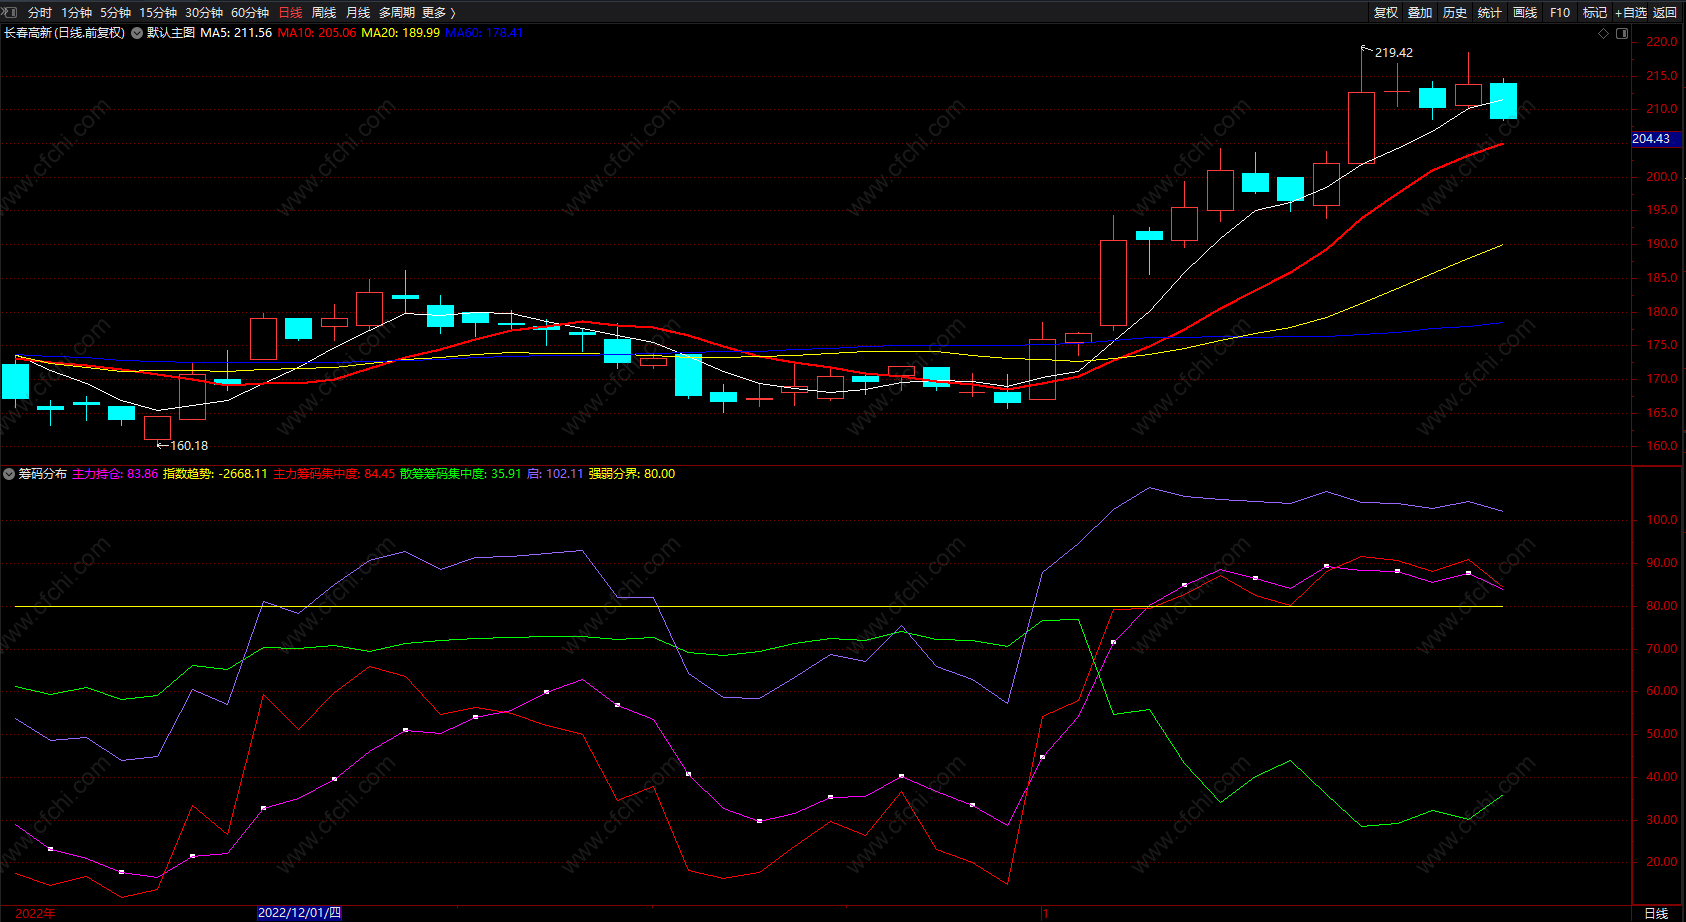This screenshot has width=1686, height=922.
Task: Open the 画线 drawing tools
Action: pos(1525,12)
